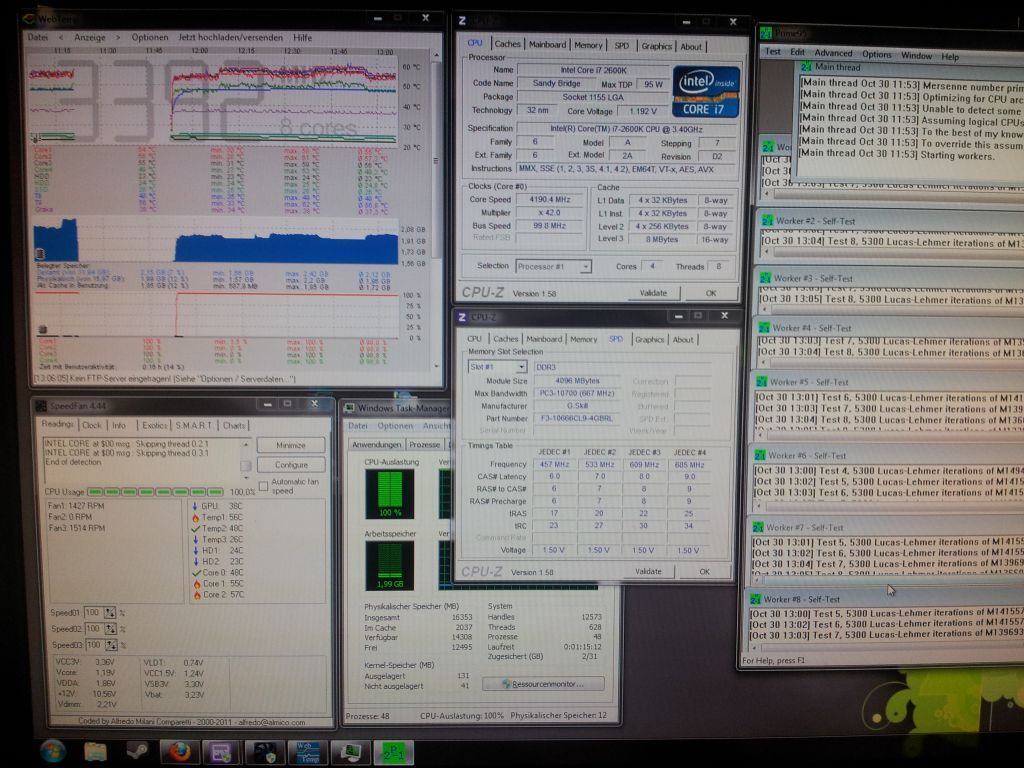Click the arrow icon beside HD2 temperature

[x=196, y=562]
